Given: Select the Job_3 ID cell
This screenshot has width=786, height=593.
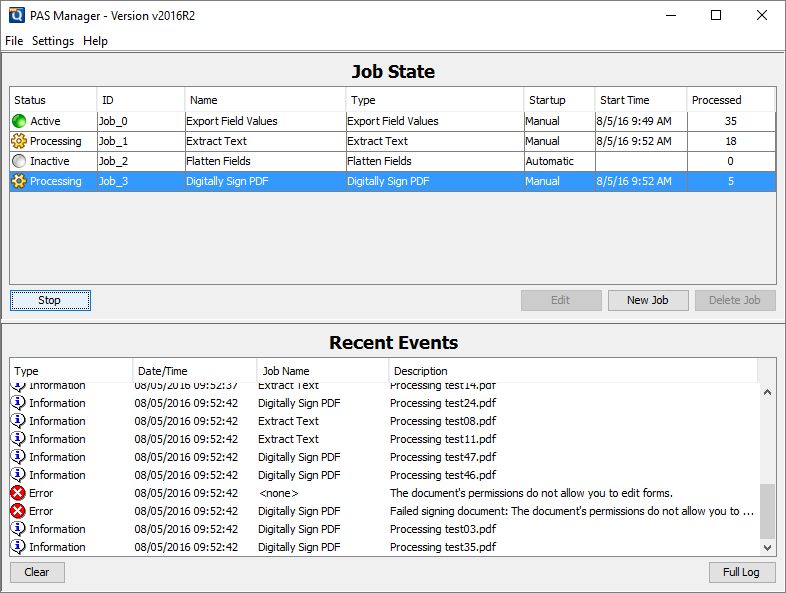Looking at the screenshot, I should pos(141,181).
